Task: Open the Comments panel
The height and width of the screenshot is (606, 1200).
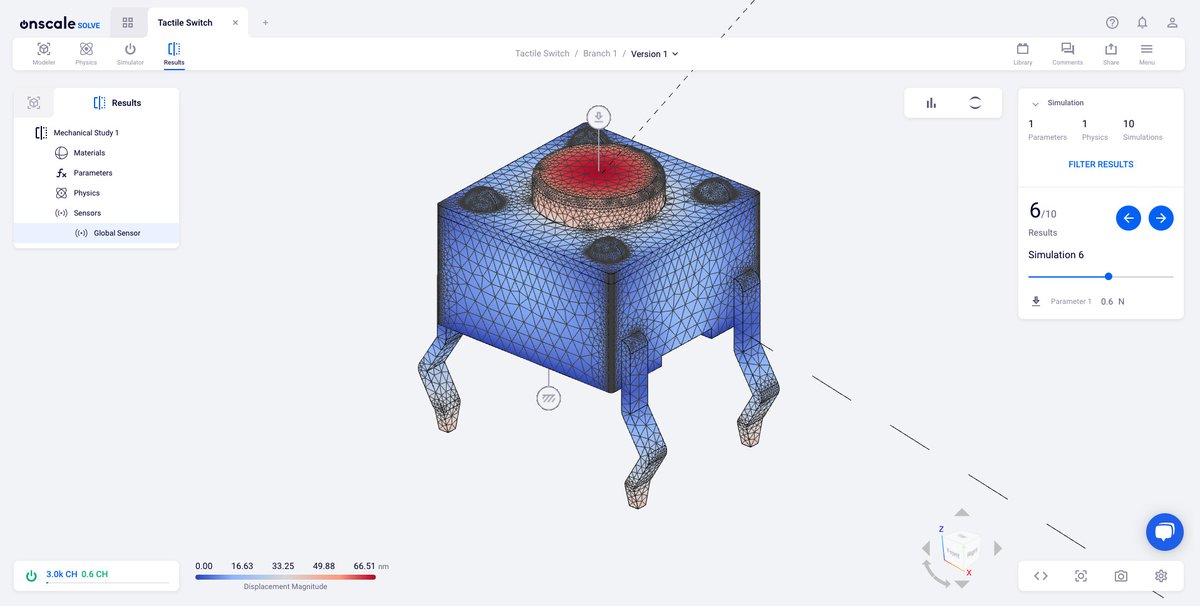Action: click(x=1067, y=53)
